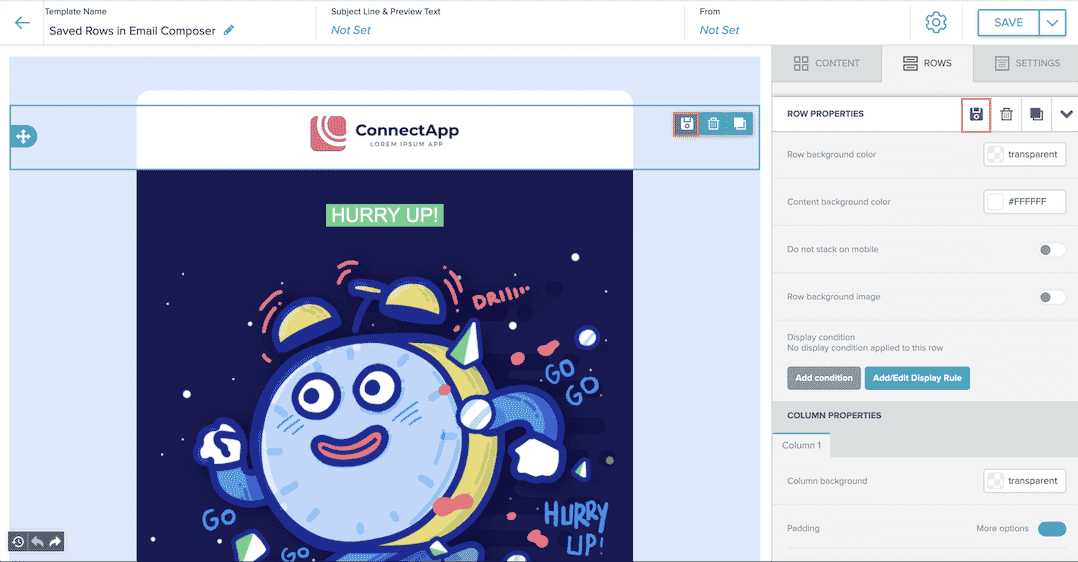The image size is (1078, 562).
Task: Pick Content background color #FFFFFF swatch
Action: (x=995, y=202)
